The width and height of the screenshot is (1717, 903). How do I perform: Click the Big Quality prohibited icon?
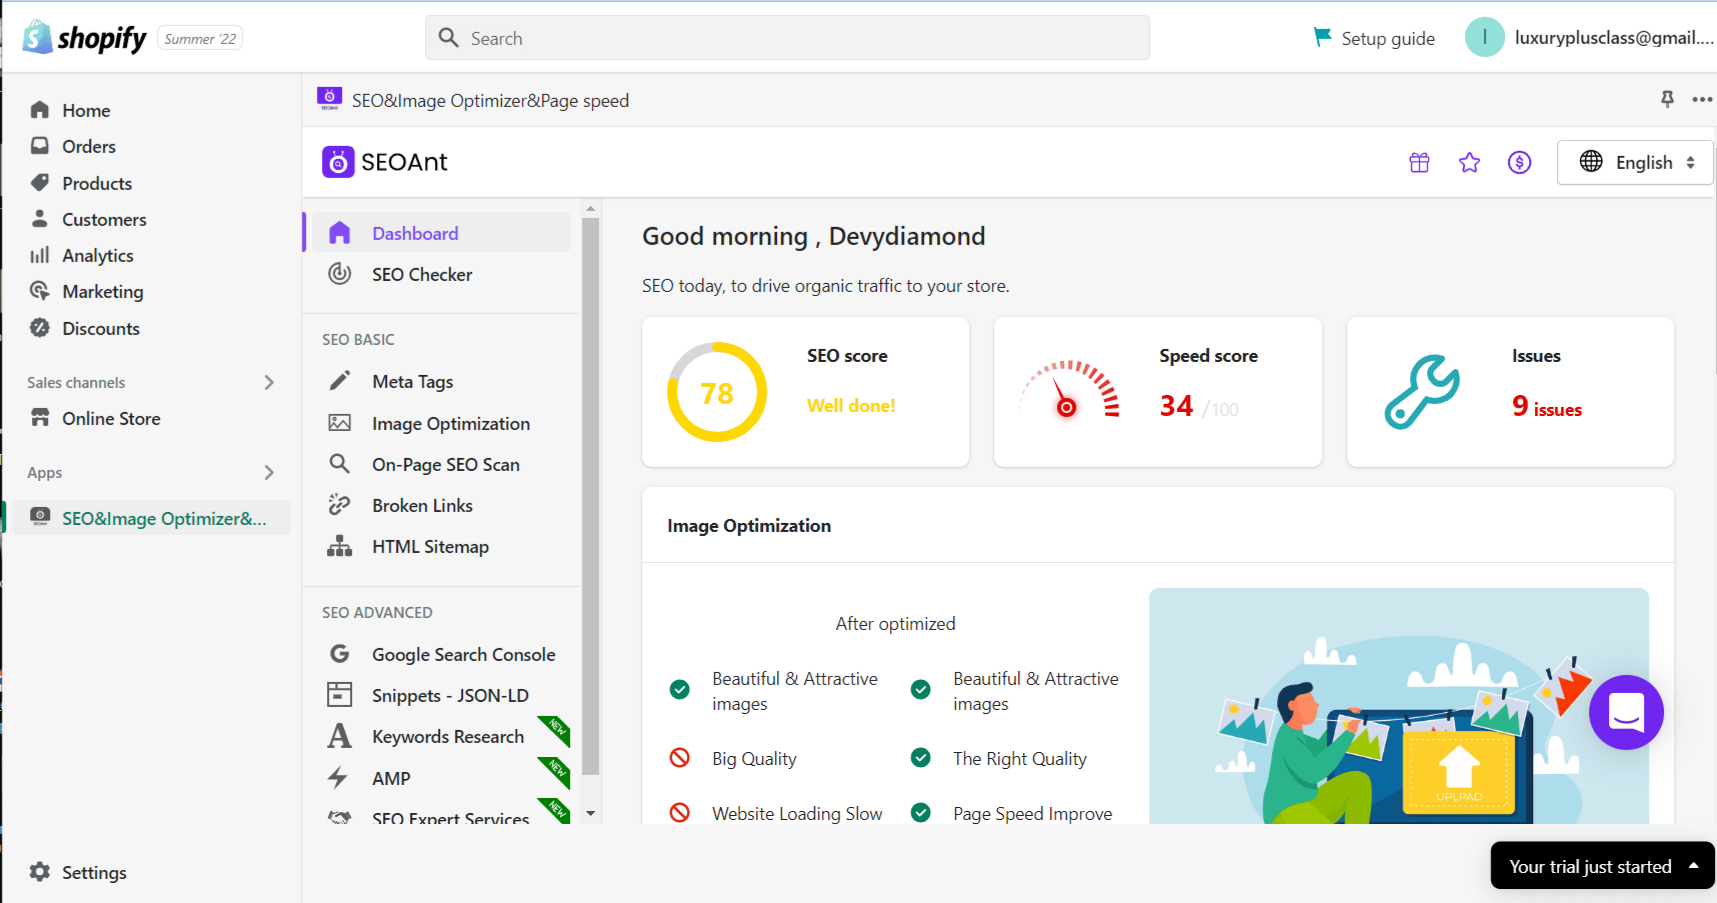680,758
